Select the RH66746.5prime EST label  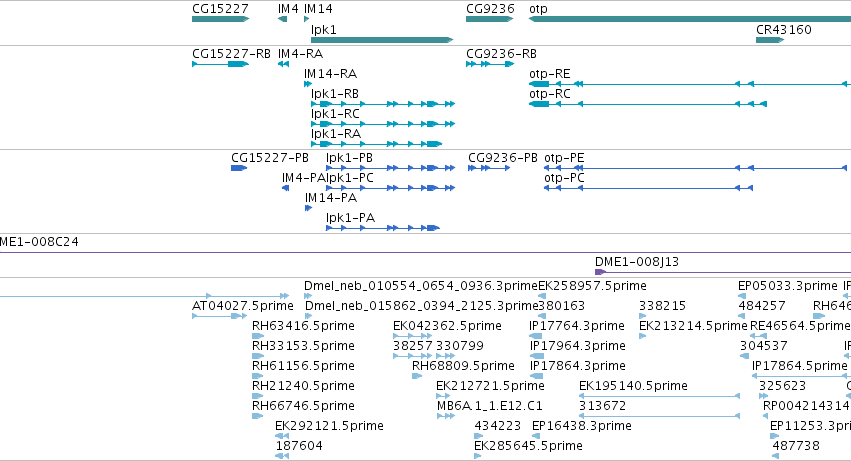[x=303, y=406]
